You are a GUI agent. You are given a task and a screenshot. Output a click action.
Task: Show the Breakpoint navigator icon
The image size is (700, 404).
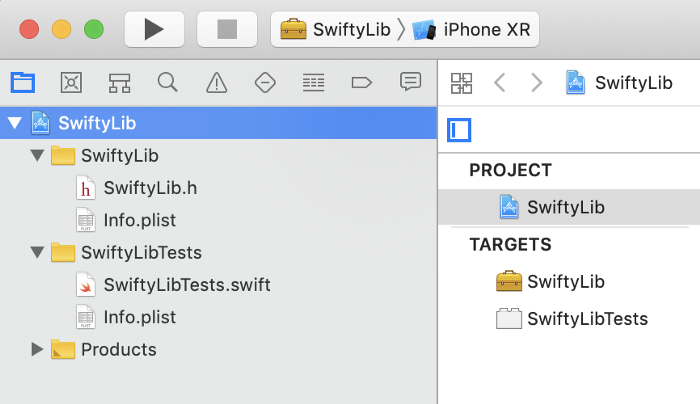point(362,82)
